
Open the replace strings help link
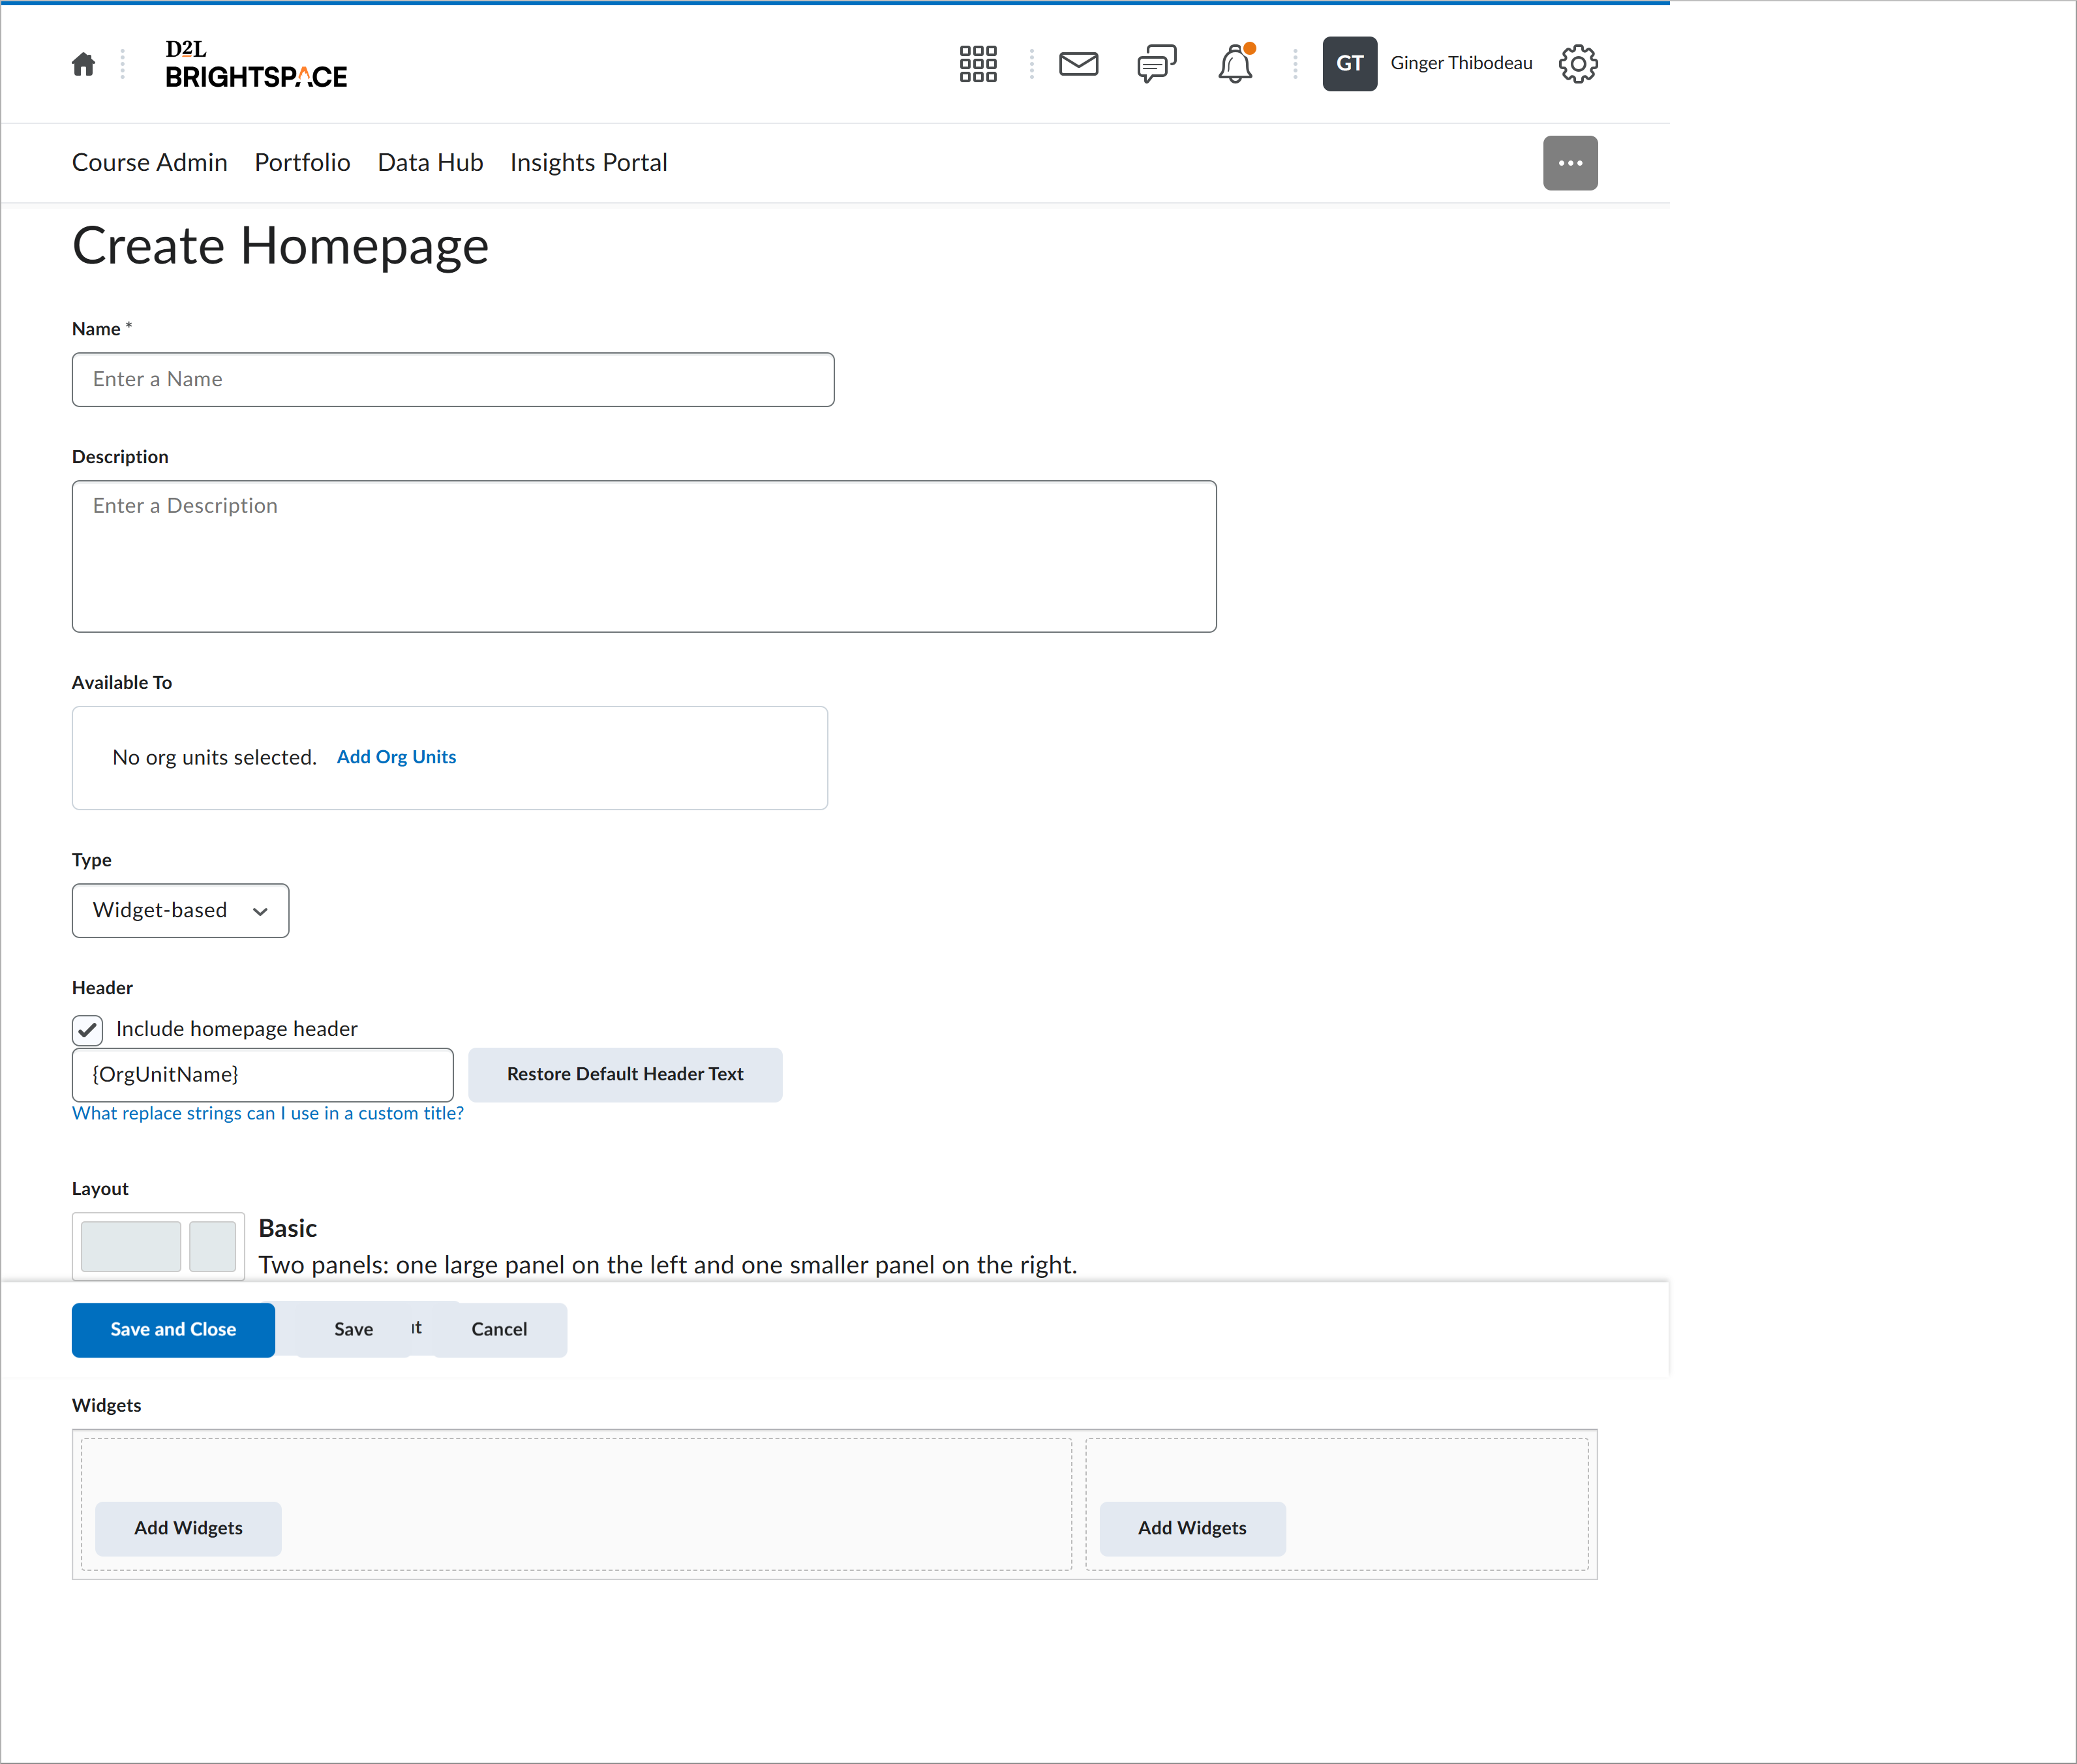click(267, 1113)
